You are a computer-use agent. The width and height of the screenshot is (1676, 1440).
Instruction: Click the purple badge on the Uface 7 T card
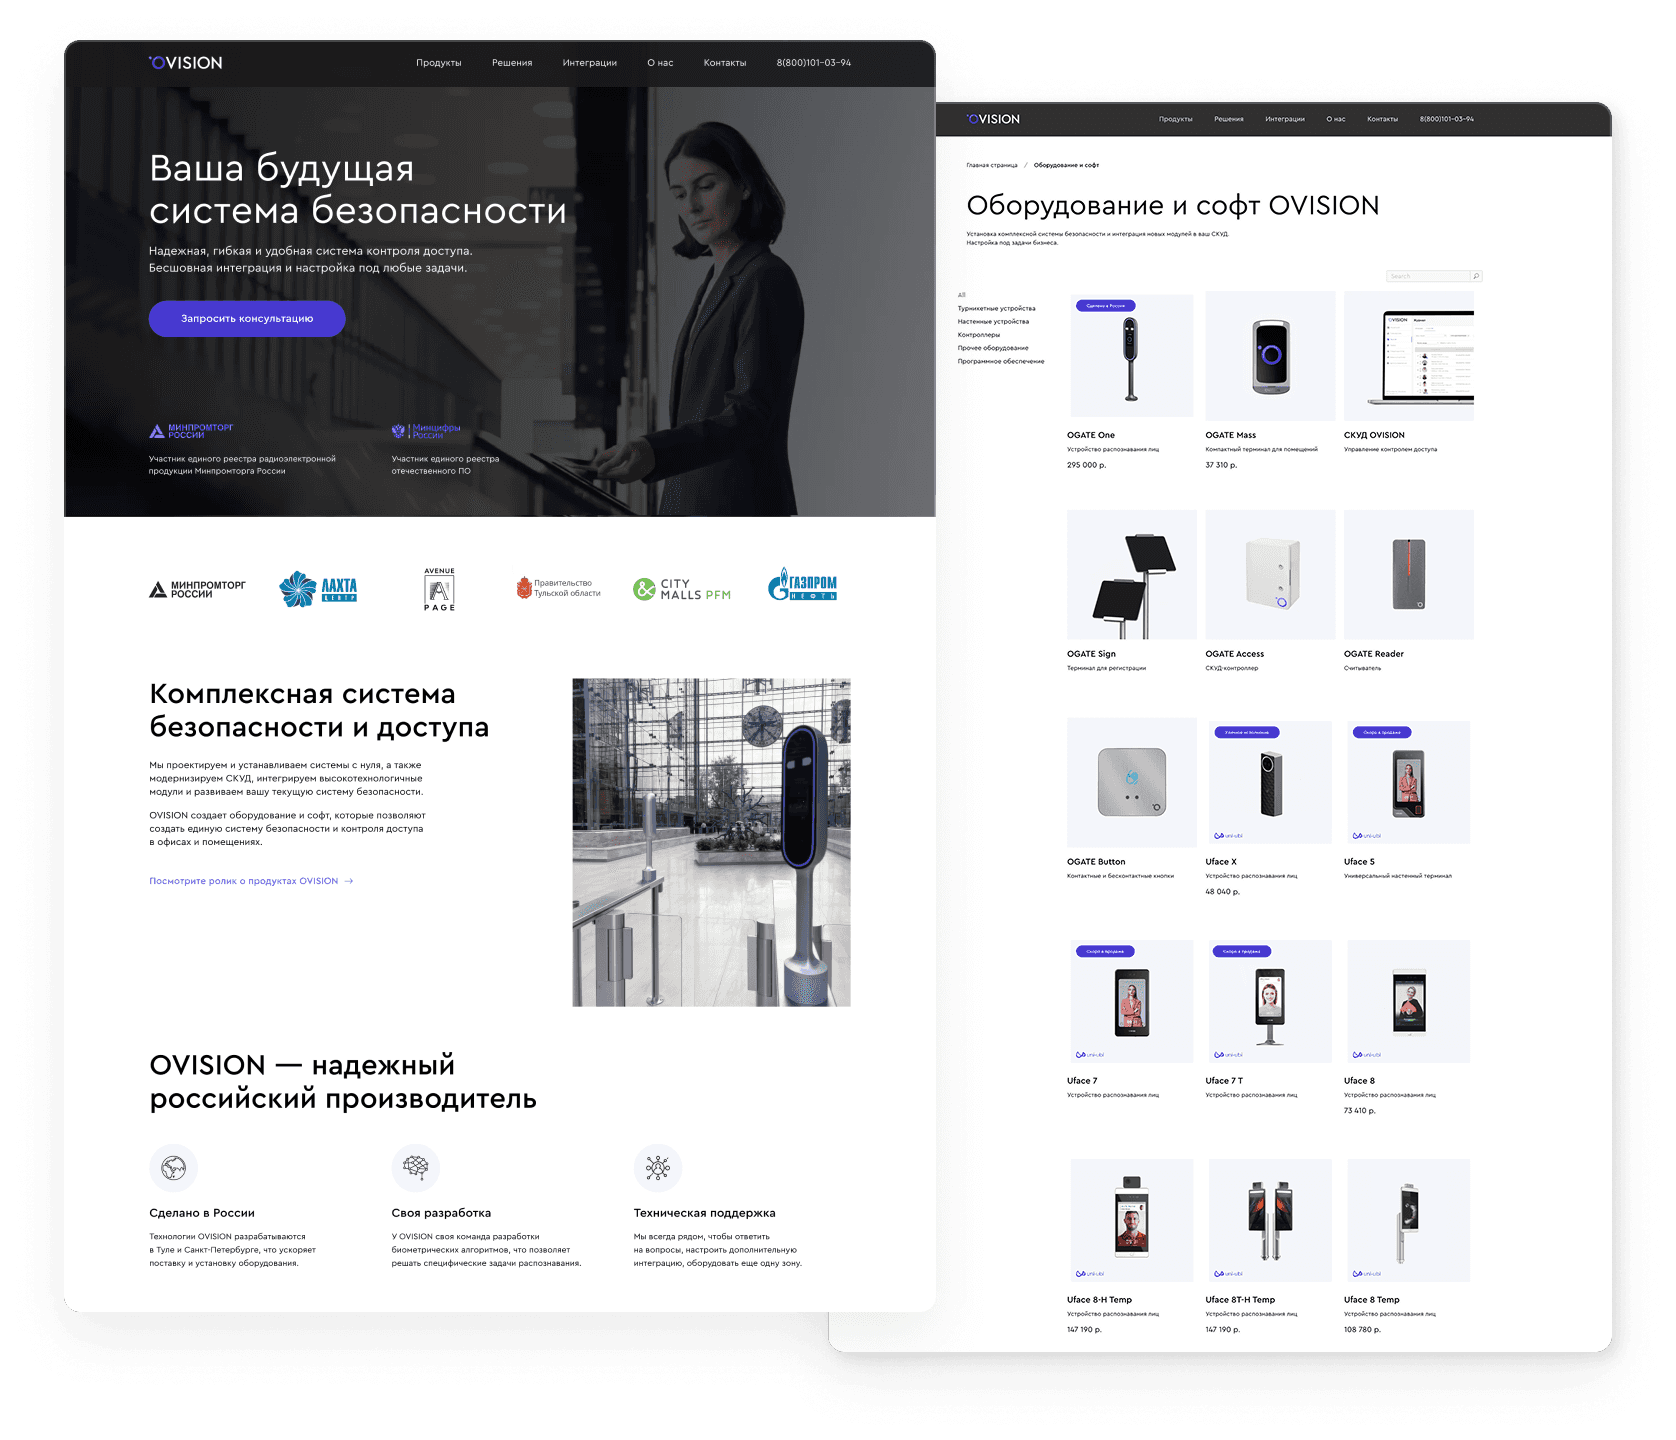[1242, 951]
